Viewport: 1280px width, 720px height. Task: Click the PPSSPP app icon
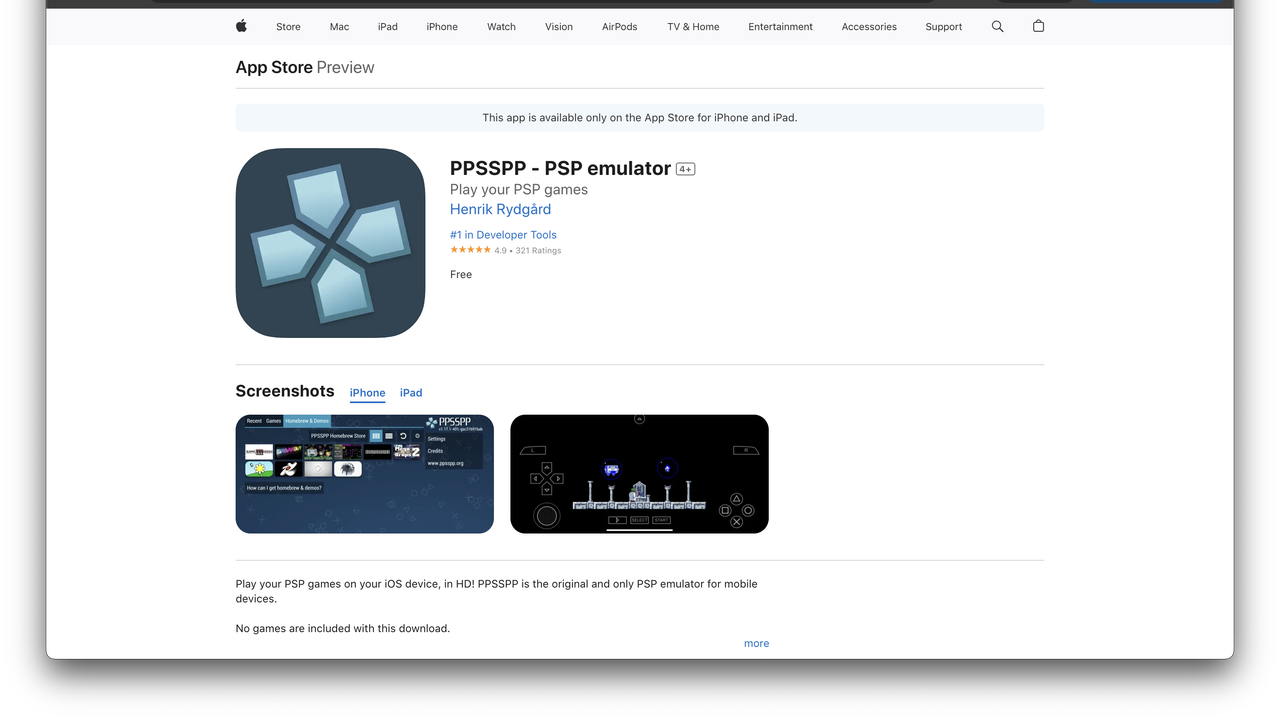tap(330, 243)
